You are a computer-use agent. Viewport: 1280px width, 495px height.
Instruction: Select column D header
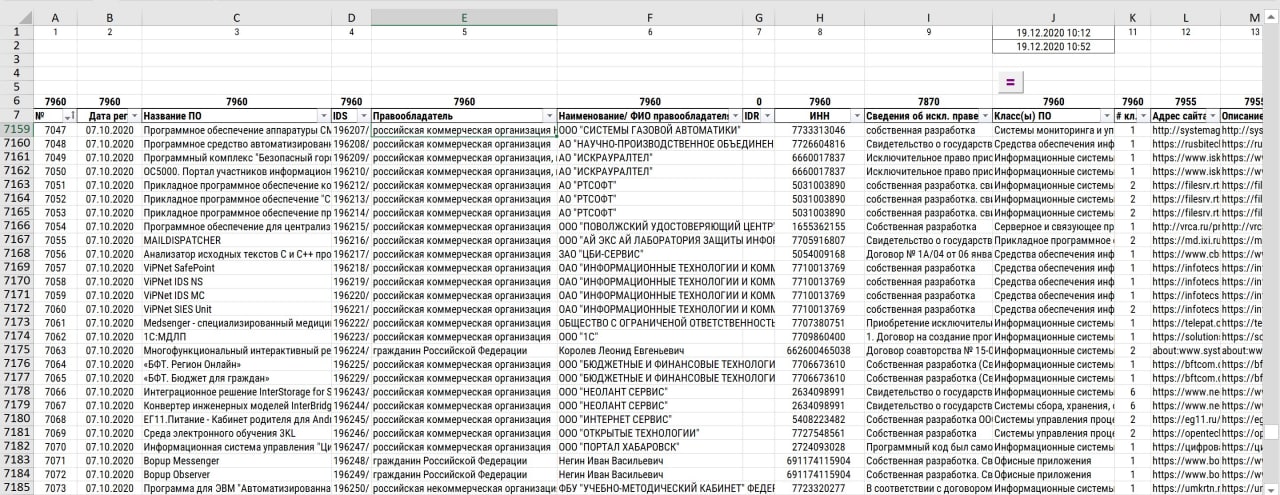coord(351,18)
